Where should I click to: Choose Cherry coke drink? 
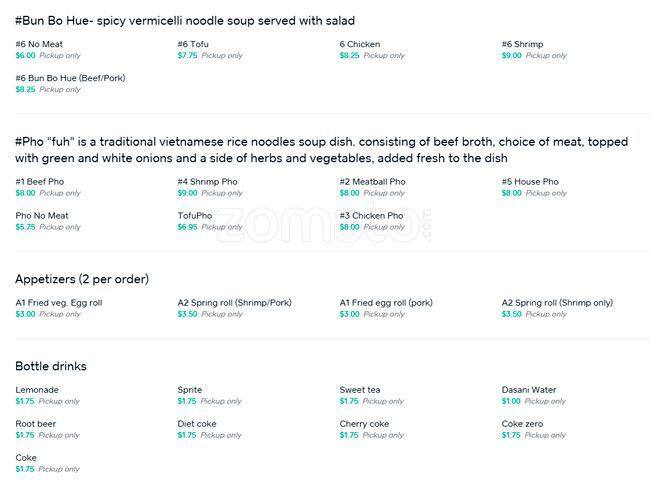[364, 424]
